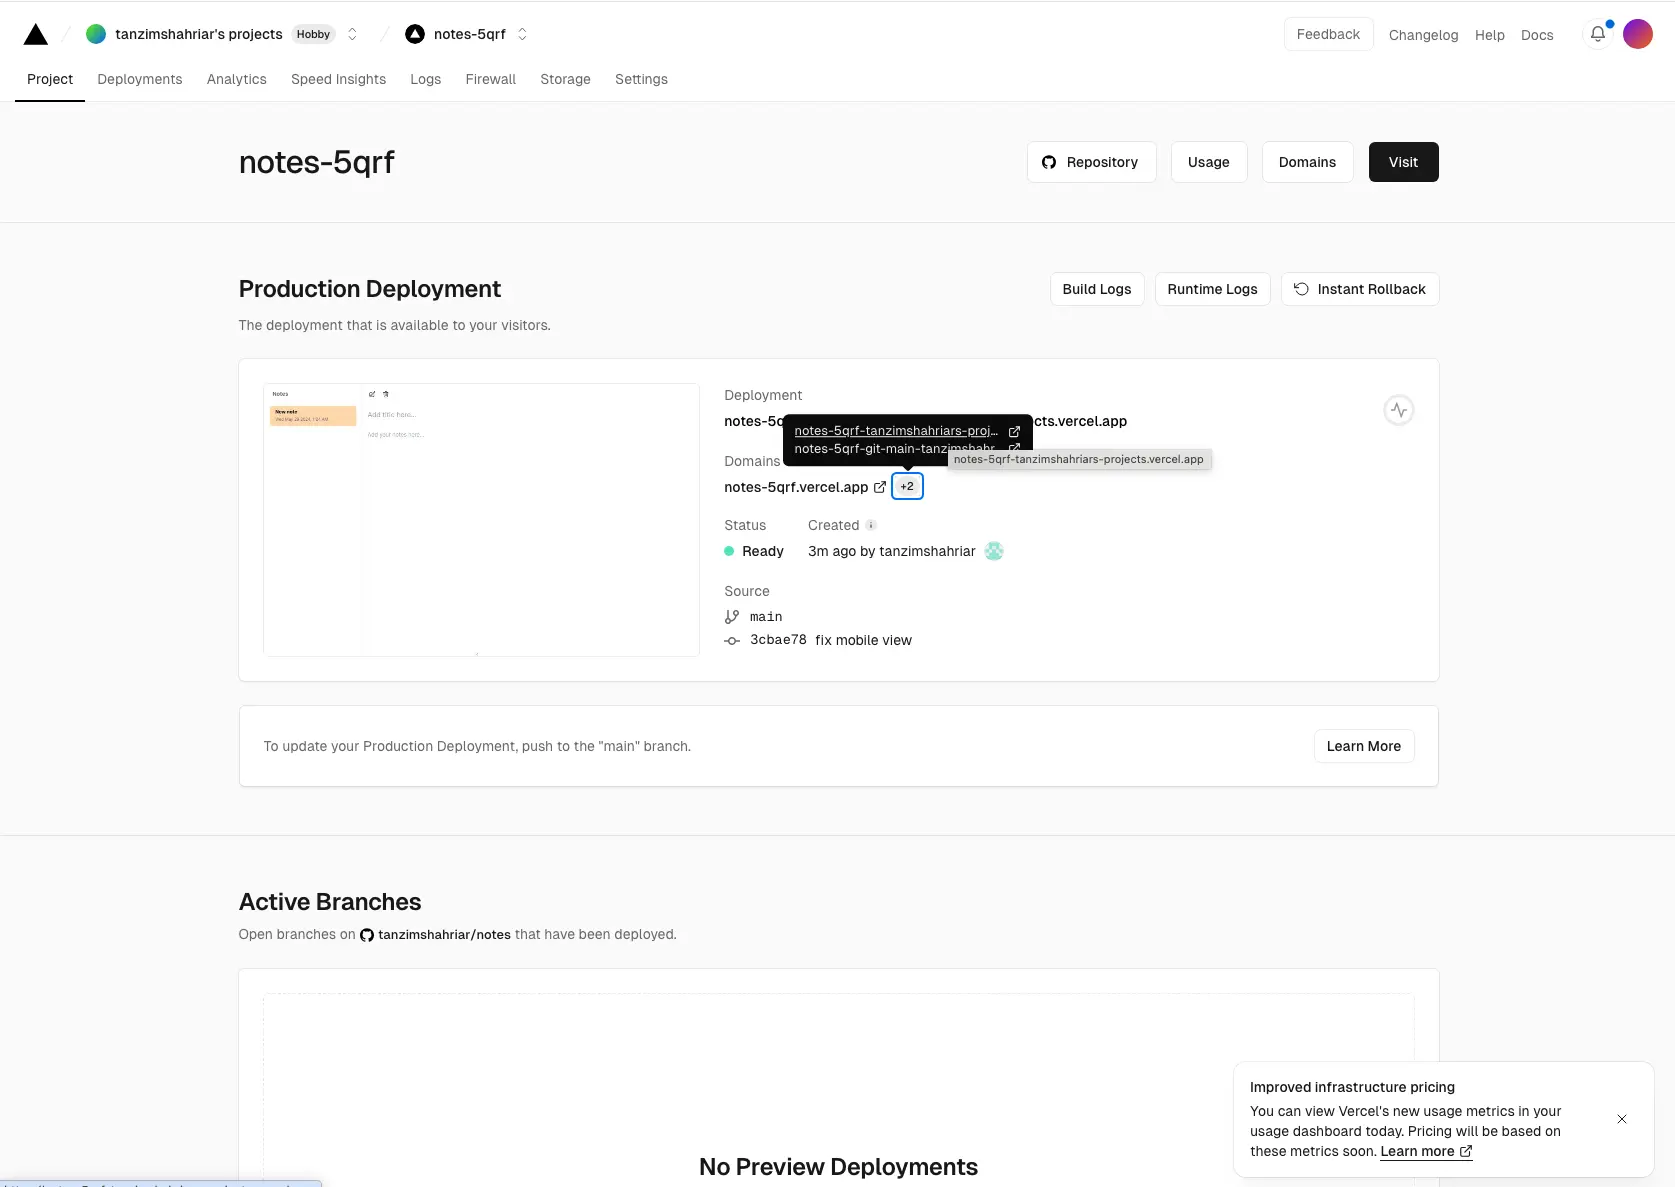Click the GitHub icon before tanzimshahriar/notes
The image size is (1675, 1187).
[367, 935]
